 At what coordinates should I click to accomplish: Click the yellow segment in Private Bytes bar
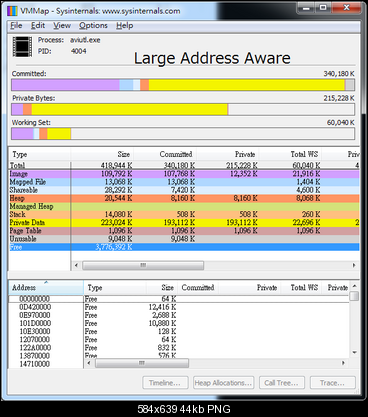tap(130, 109)
